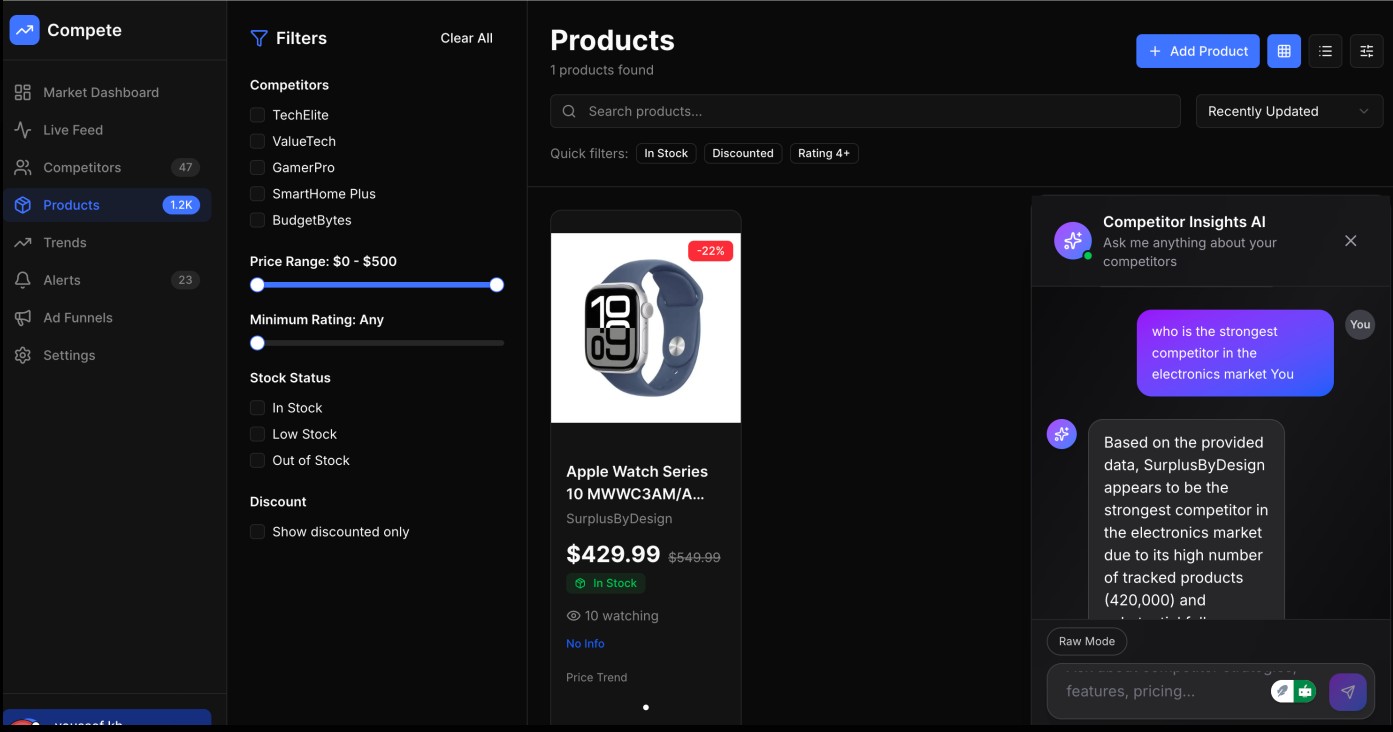The width and height of the screenshot is (1393, 732).
Task: Click the -22% discount badge
Action: click(711, 251)
